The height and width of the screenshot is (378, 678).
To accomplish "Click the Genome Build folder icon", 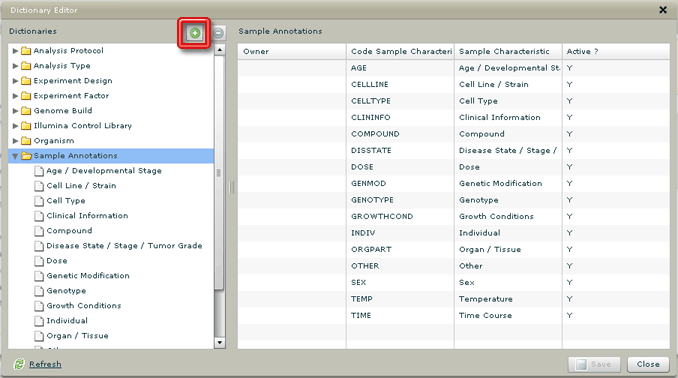I will 26,111.
